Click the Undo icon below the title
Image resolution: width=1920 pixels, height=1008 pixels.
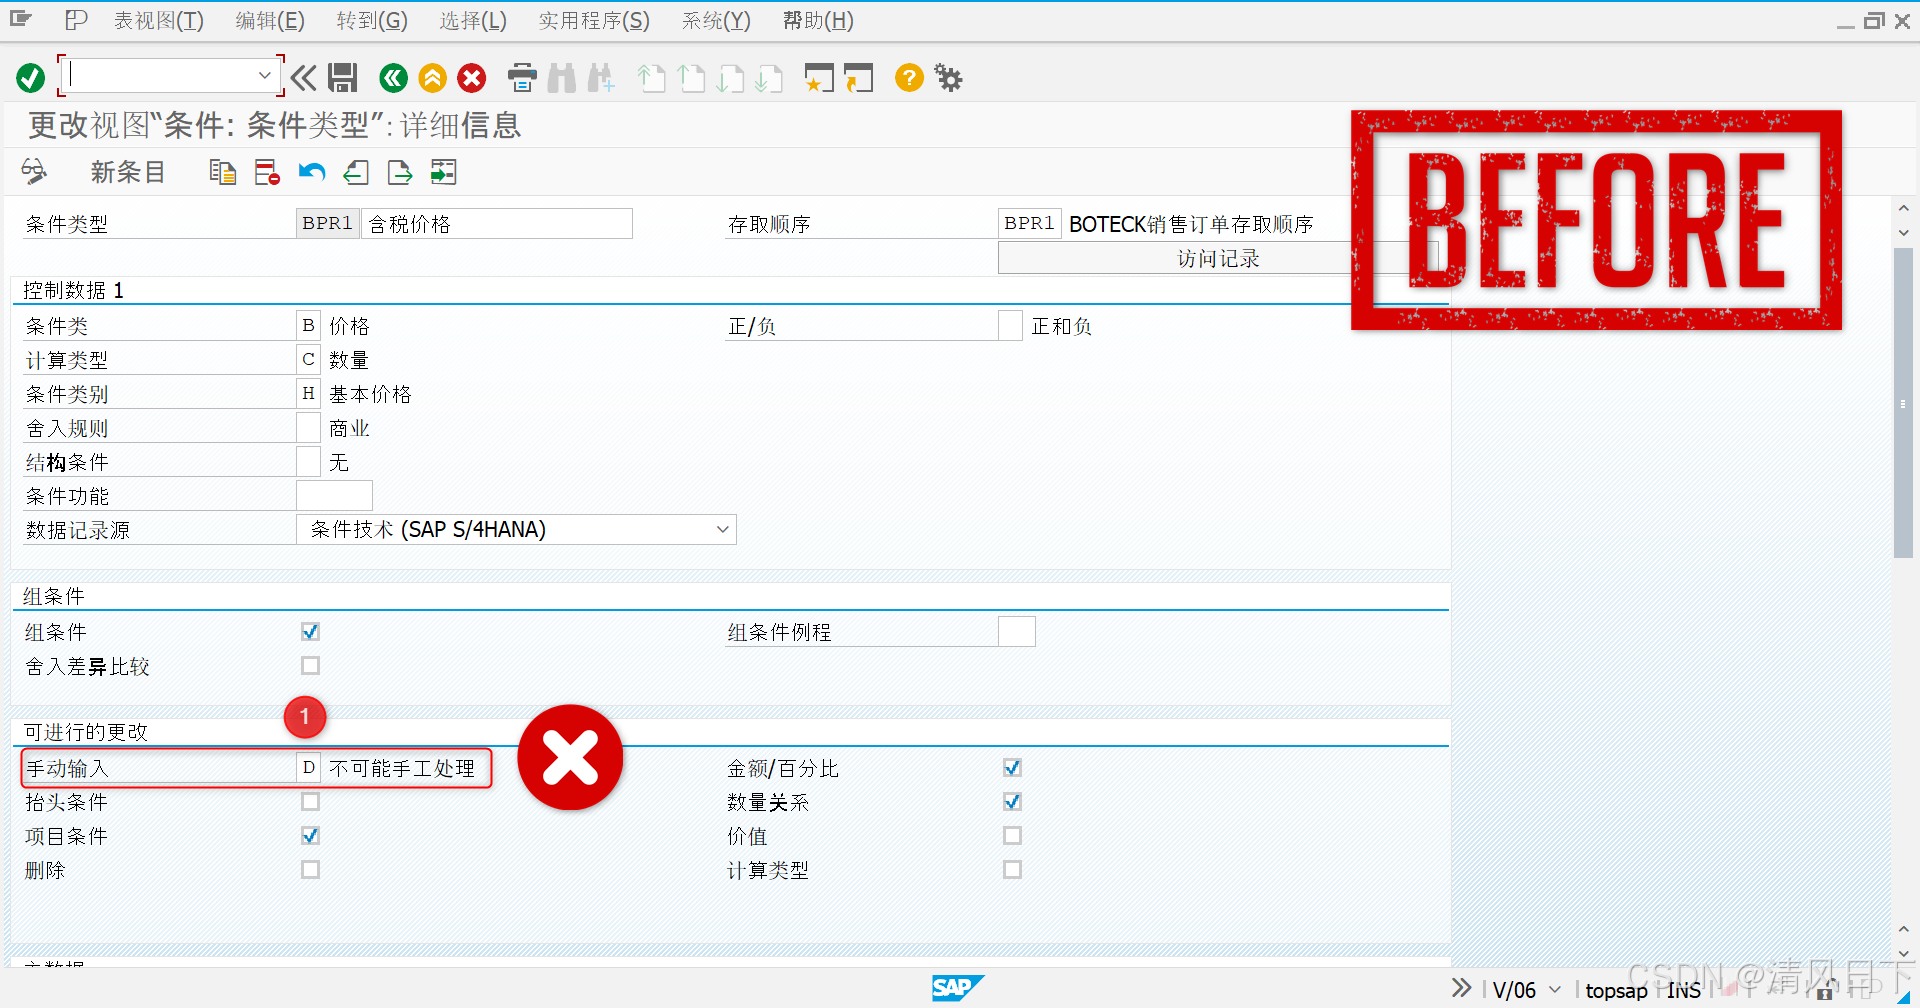tap(311, 172)
